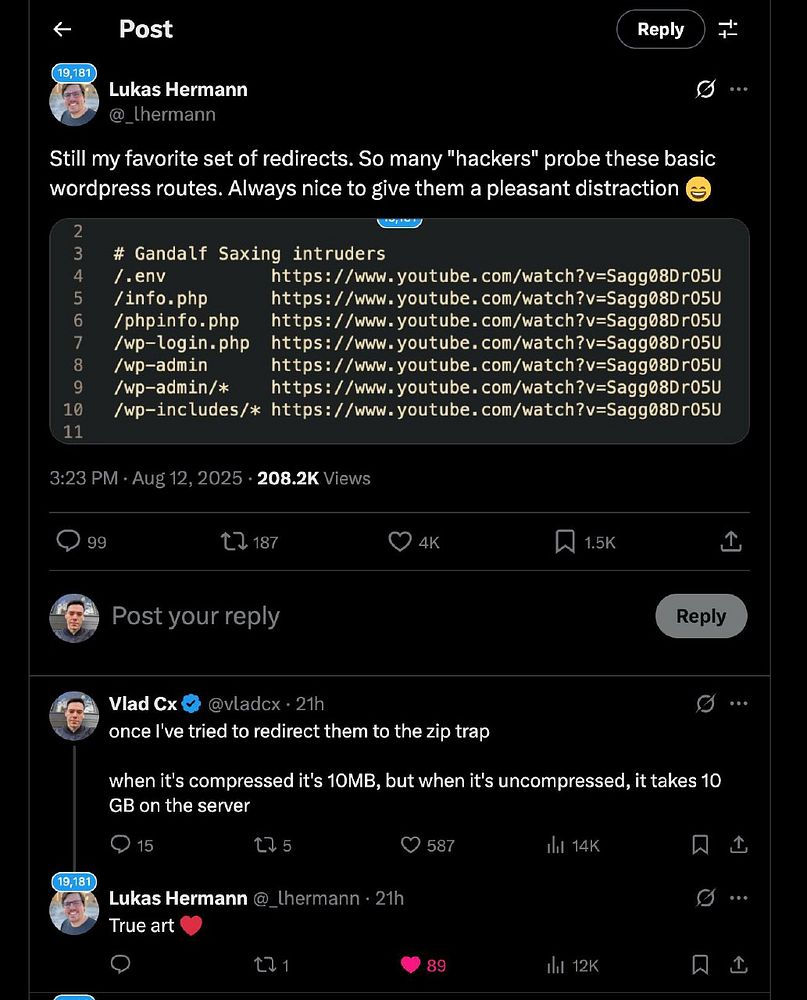Open more options on Lukas's post

[739, 89]
